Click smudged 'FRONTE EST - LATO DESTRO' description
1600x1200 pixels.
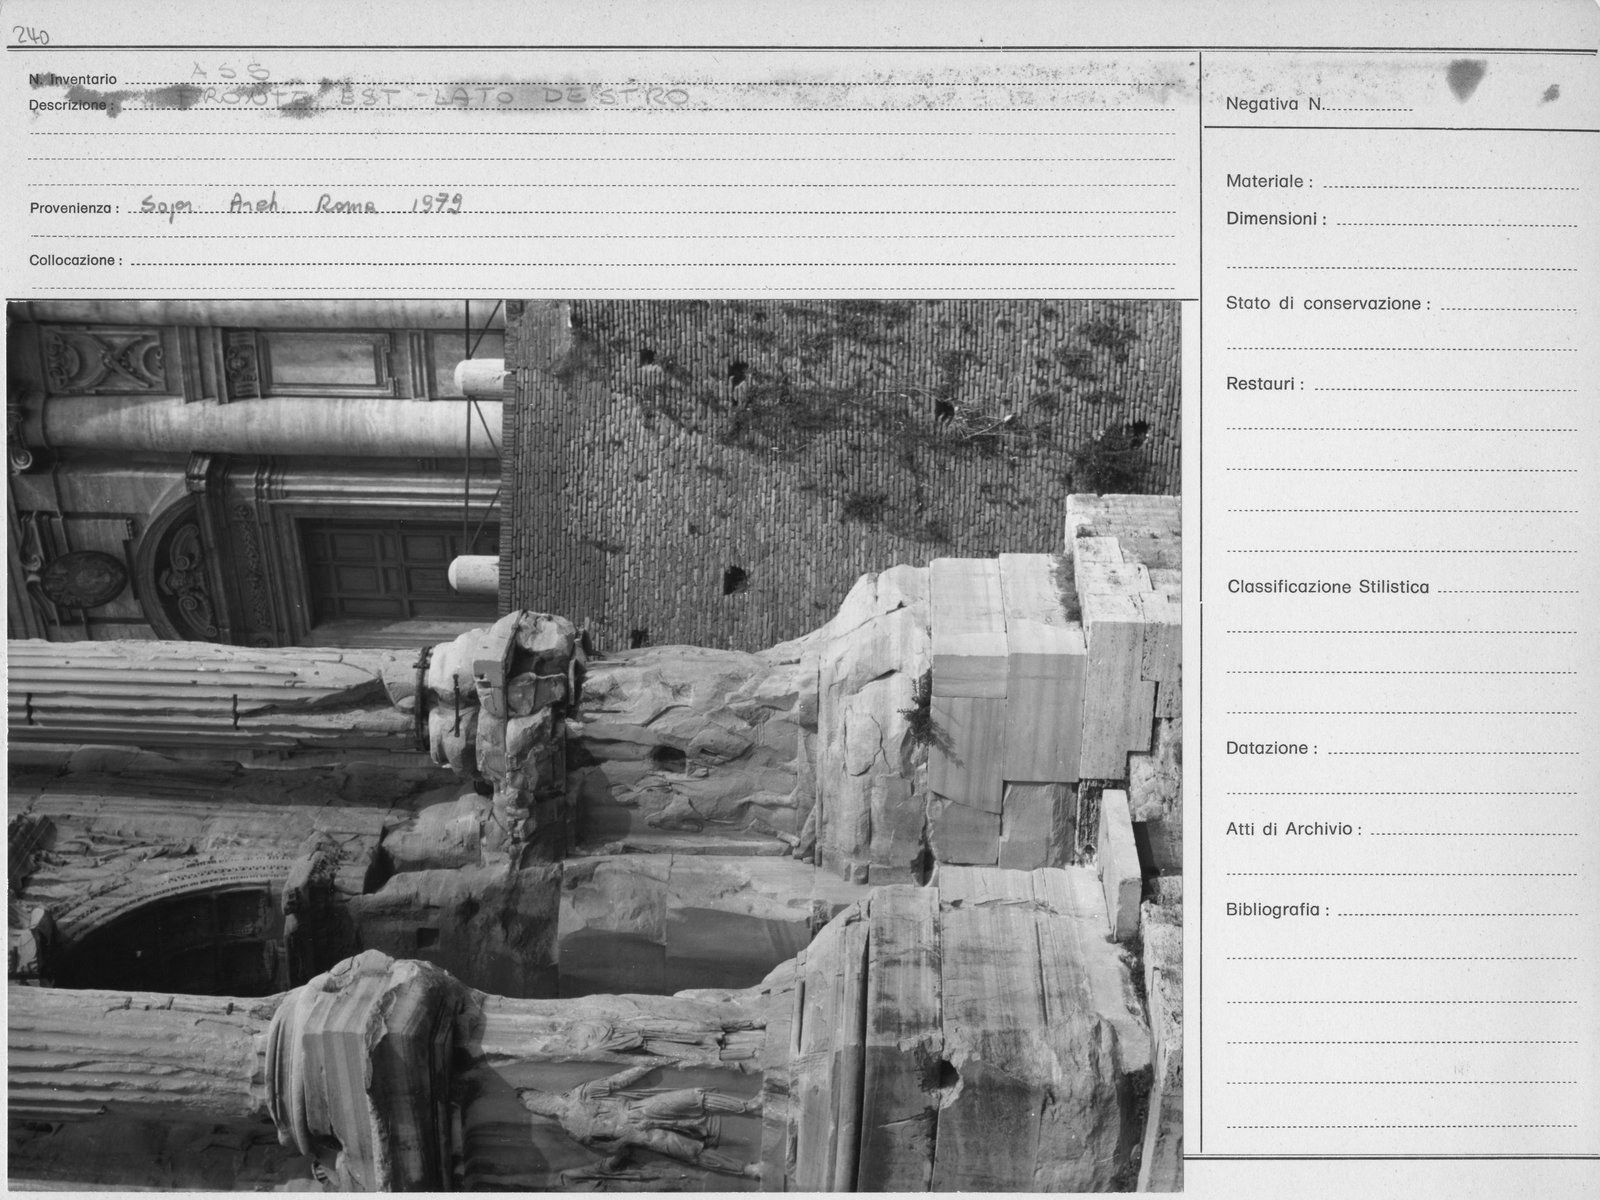pos(432,97)
